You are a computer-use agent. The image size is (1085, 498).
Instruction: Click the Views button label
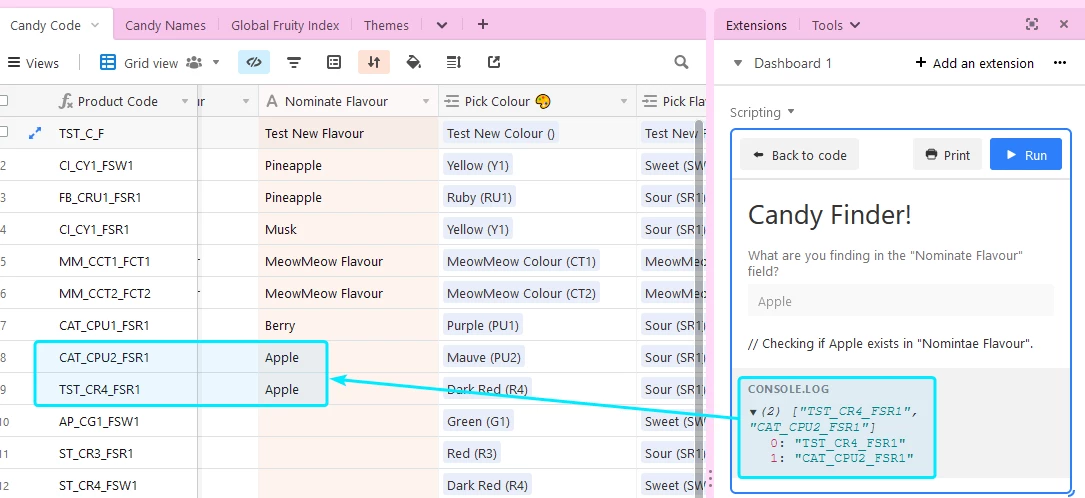[42, 63]
